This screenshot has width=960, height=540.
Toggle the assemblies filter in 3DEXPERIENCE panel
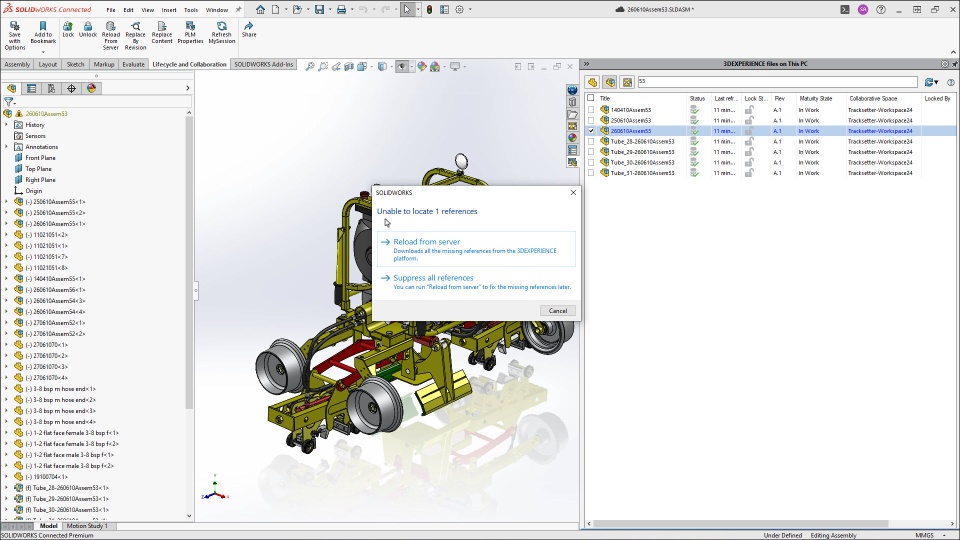pyautogui.click(x=610, y=82)
